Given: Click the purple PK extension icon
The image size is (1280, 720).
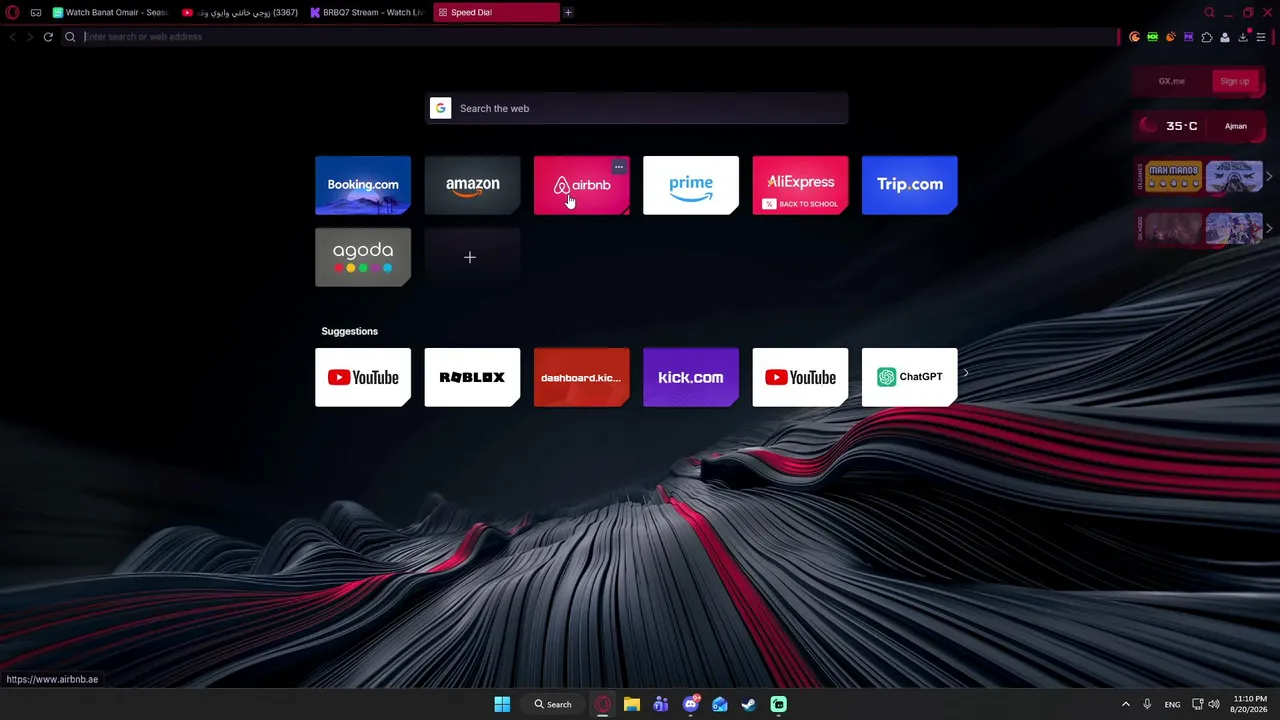Looking at the screenshot, I should 1189,37.
